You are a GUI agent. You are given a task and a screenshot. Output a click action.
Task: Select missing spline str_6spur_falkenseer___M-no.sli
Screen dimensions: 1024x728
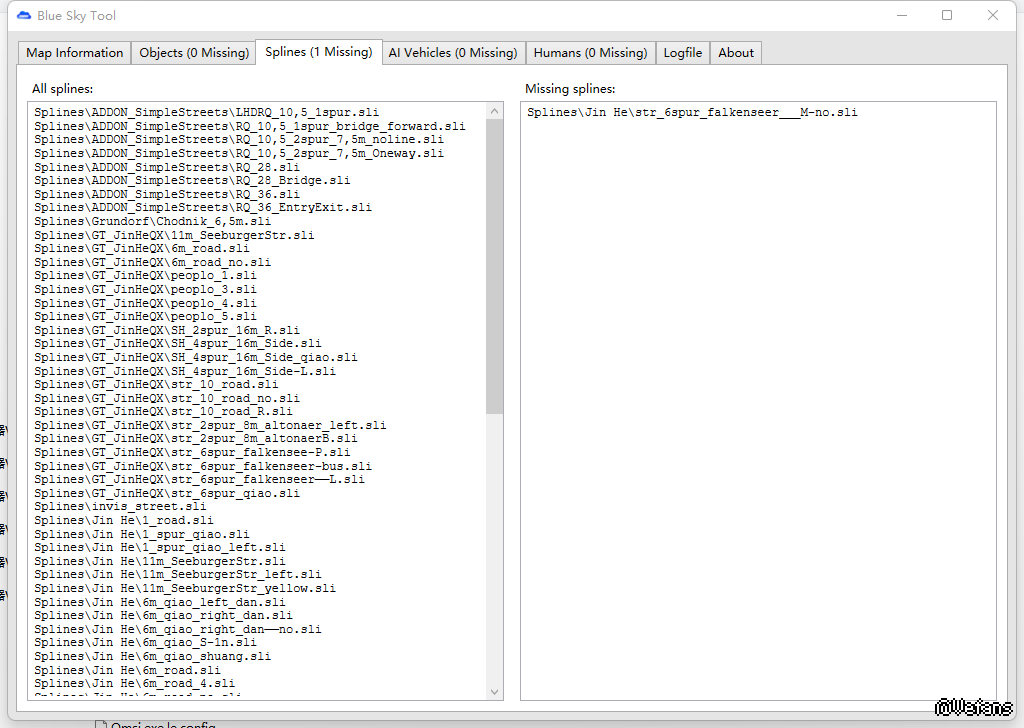pos(691,113)
